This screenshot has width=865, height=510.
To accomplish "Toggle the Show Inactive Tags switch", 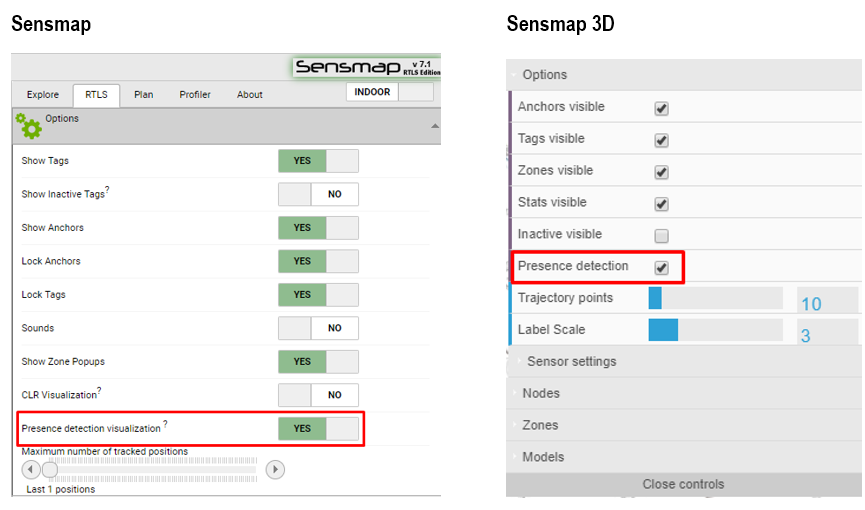I will [x=318, y=194].
